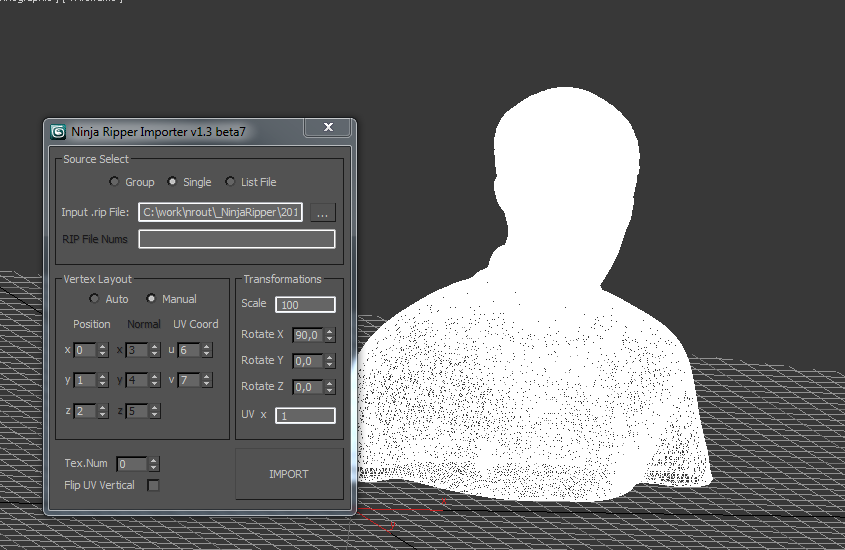The image size is (845, 550).
Task: Click the Scale value field
Action: pyautogui.click(x=305, y=305)
